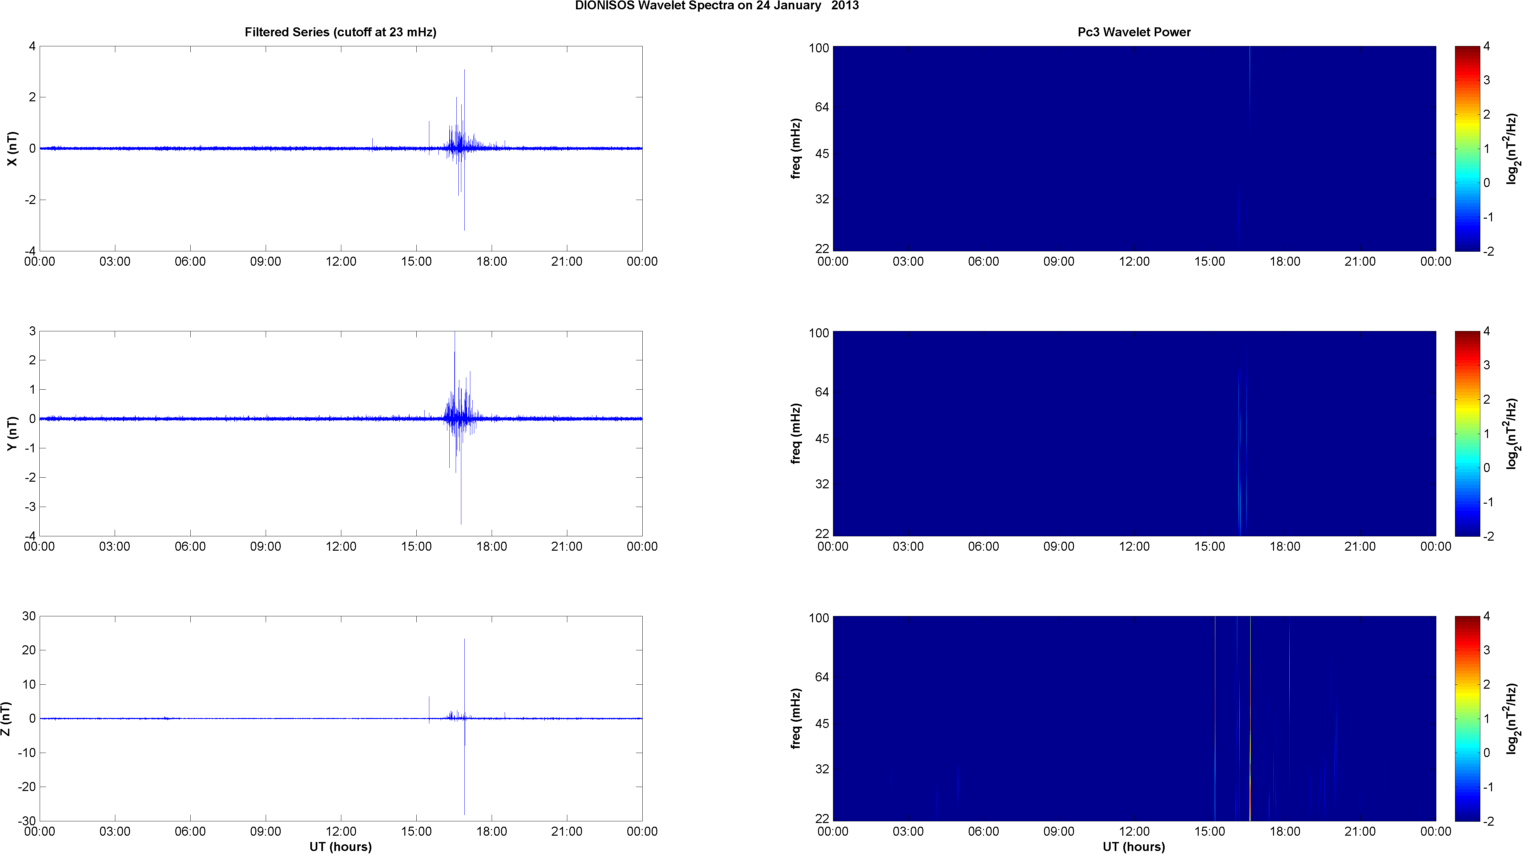1522x854 pixels.
Task: Click the '-20' tick on the Z plot y-axis
Action: tap(27, 787)
